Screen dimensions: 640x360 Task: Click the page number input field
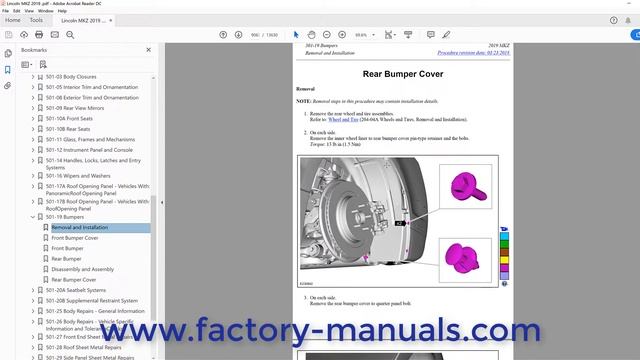click(255, 35)
